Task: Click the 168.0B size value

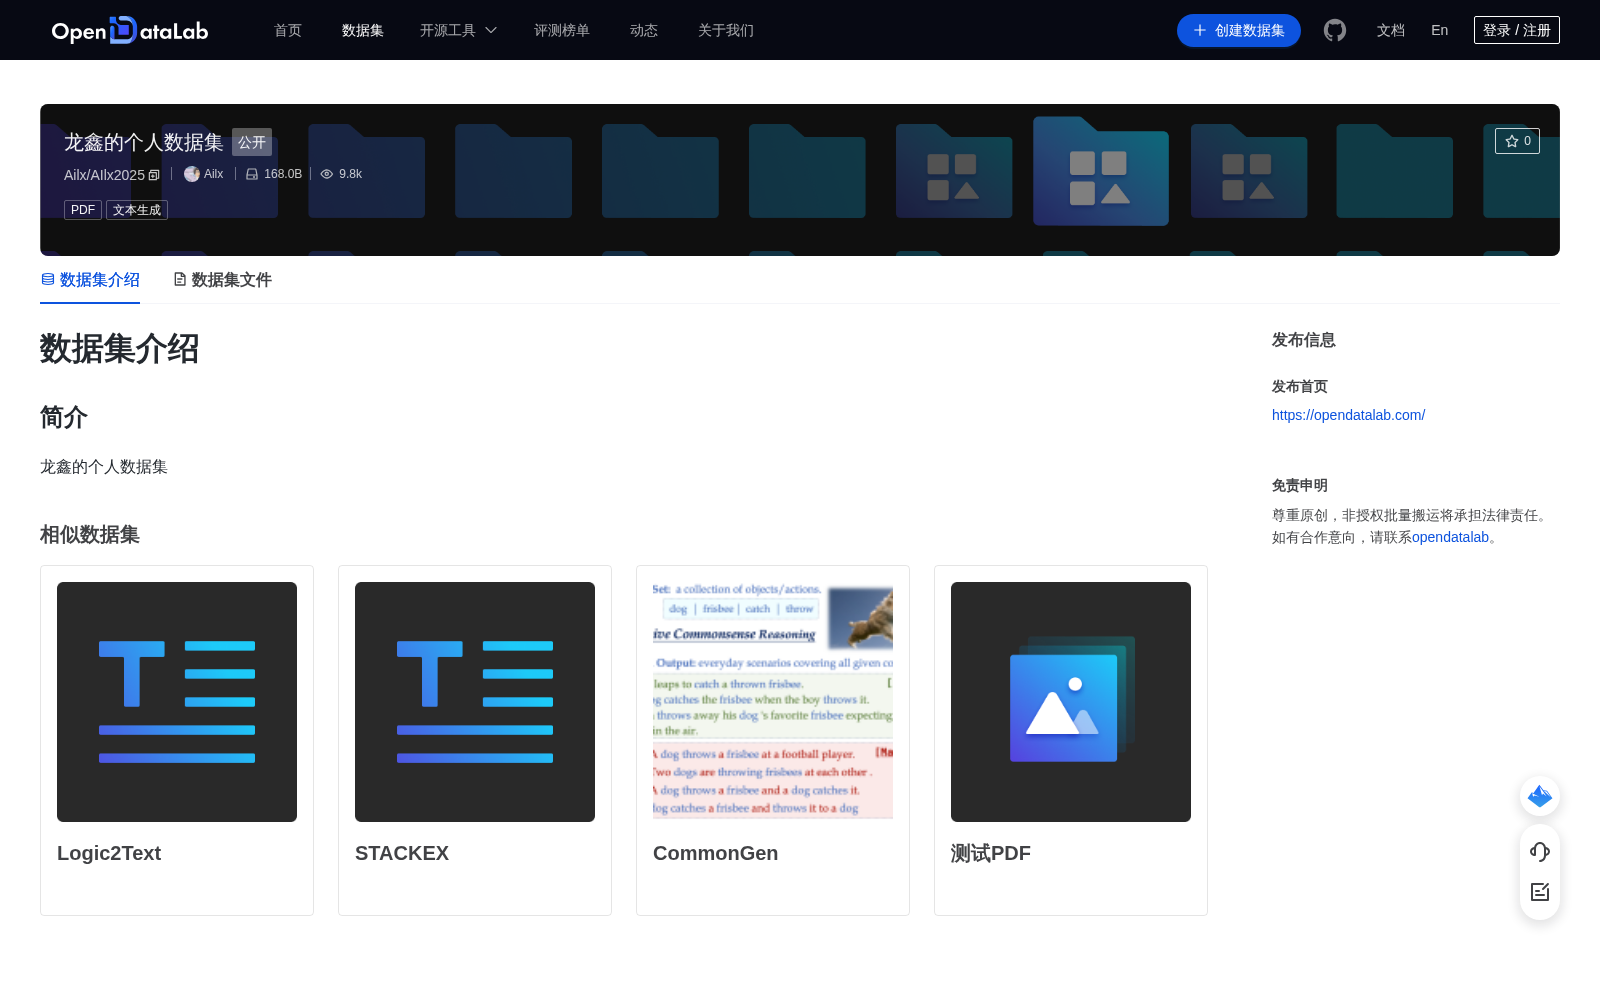Action: [x=283, y=174]
